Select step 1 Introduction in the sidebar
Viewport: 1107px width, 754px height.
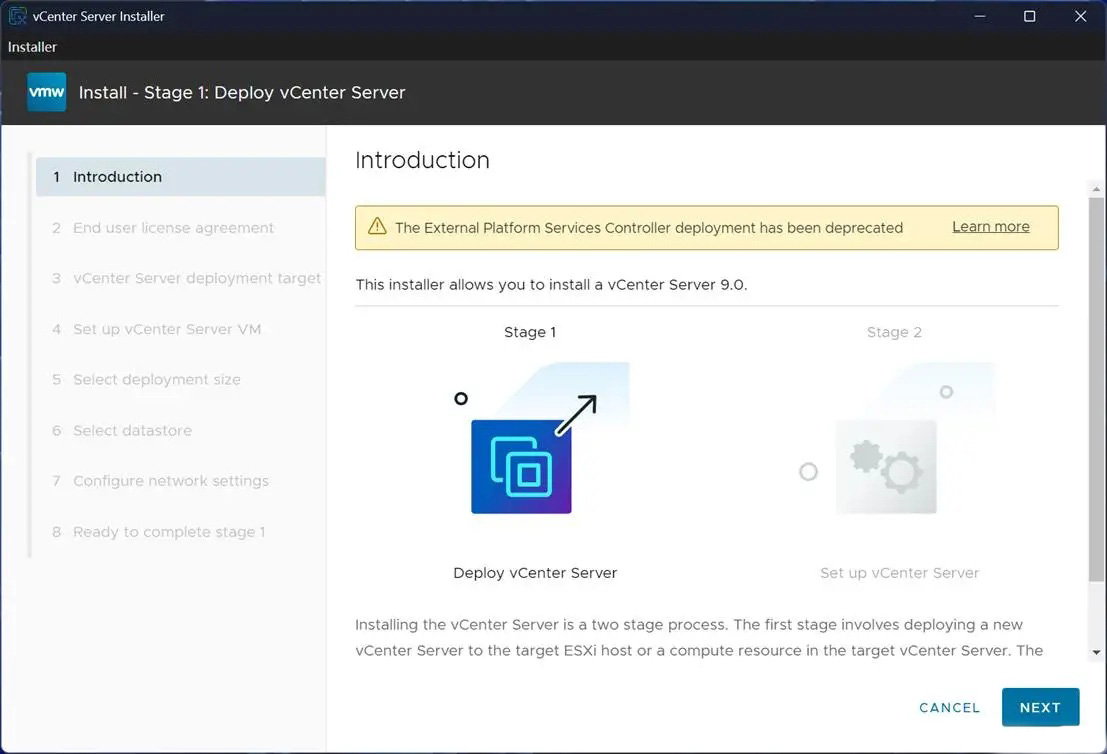[x=117, y=176]
